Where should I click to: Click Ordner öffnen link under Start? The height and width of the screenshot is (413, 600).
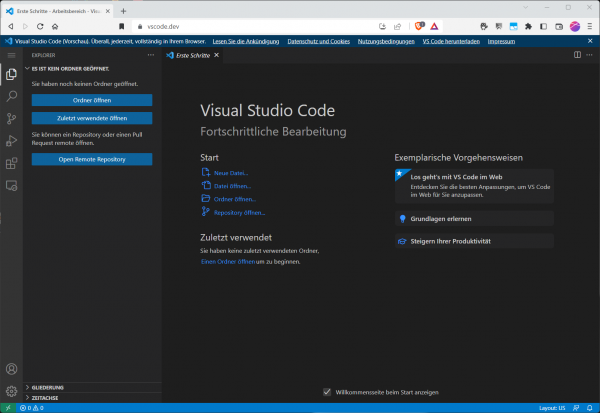(x=235, y=199)
